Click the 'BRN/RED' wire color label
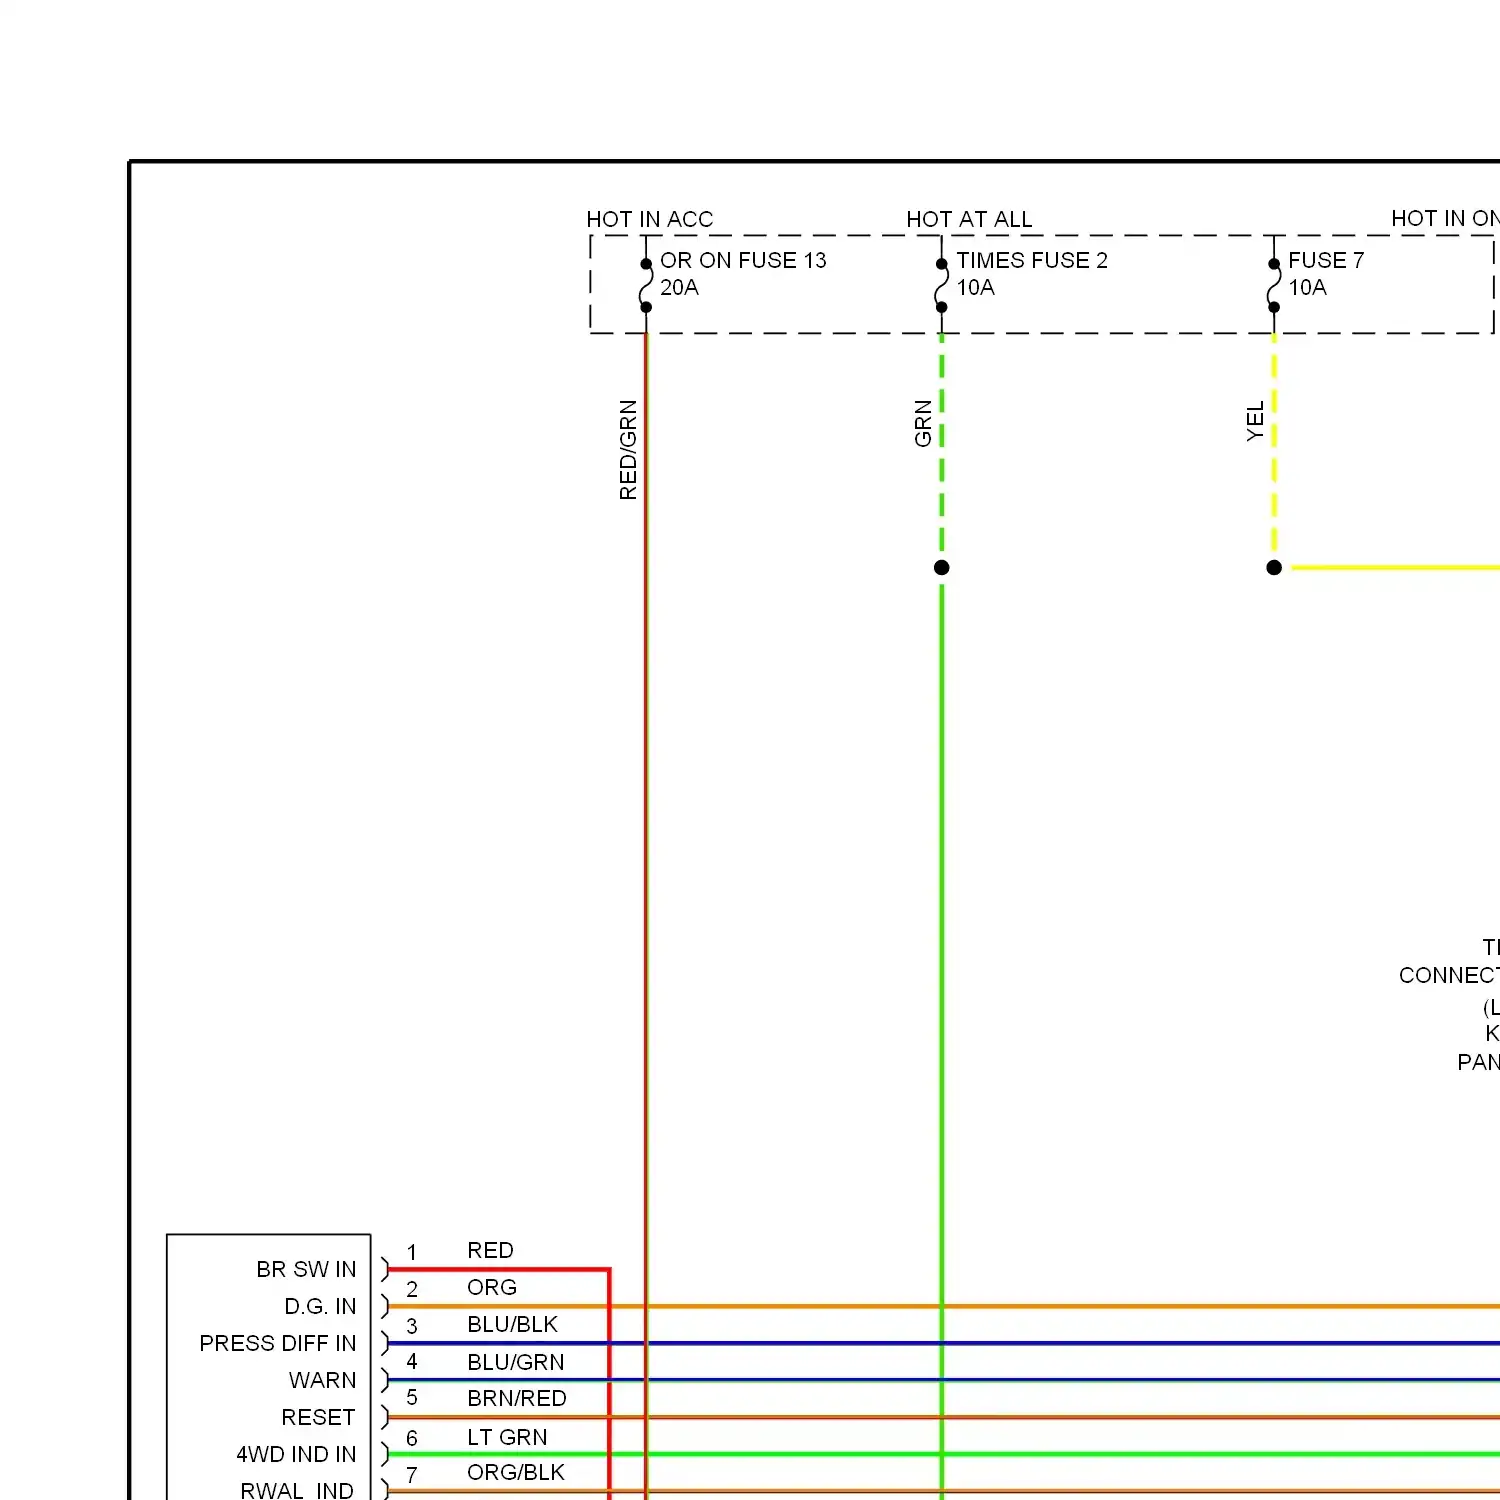 tap(516, 1398)
